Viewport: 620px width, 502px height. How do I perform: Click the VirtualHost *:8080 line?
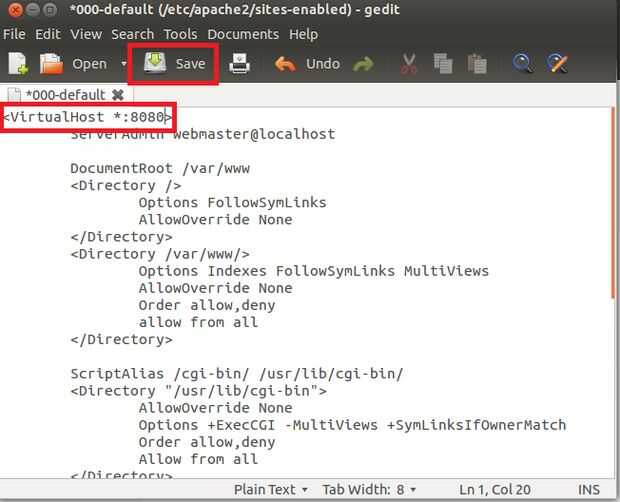(88, 117)
